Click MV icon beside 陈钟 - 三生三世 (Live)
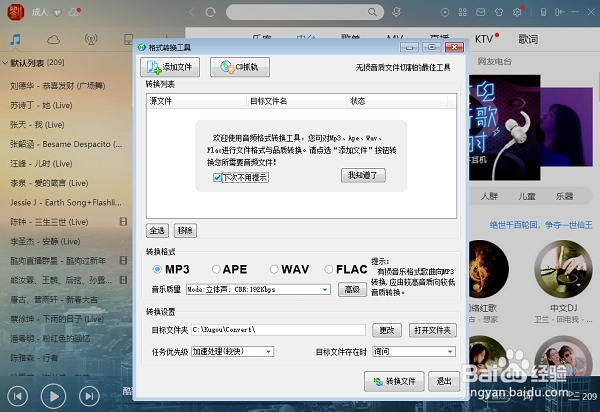This screenshot has width=600, height=412. click(x=123, y=221)
